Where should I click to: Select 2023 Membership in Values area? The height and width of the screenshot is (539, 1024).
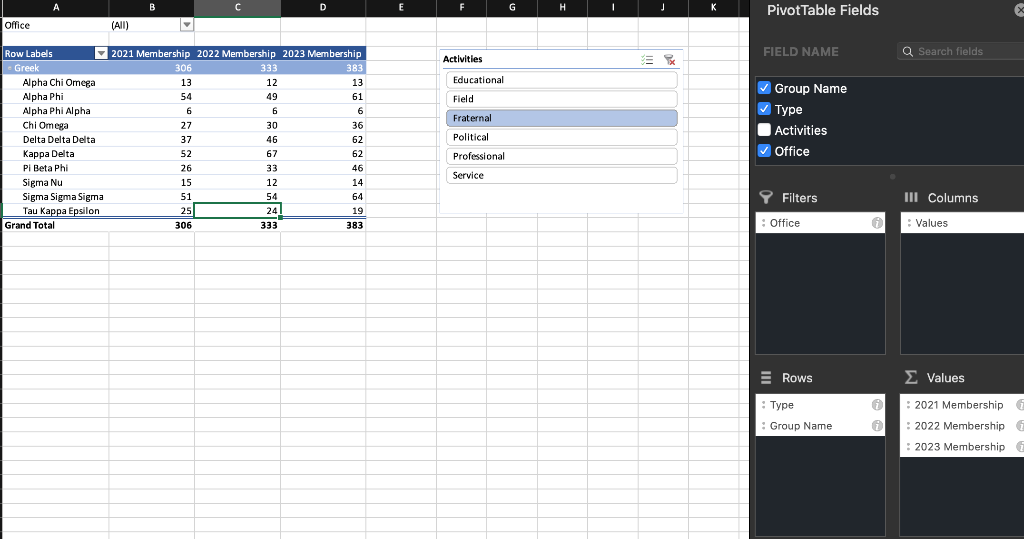pos(962,447)
